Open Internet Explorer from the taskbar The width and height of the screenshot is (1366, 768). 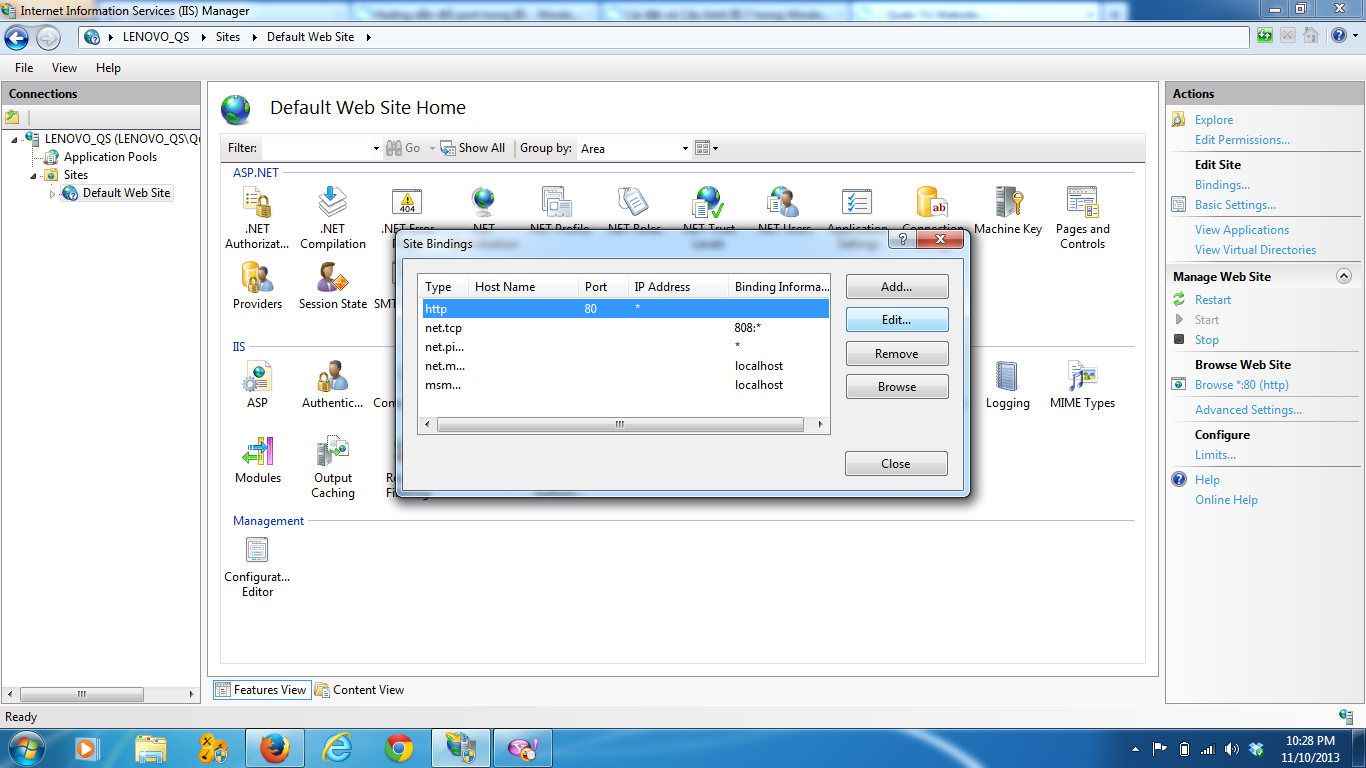pos(337,748)
